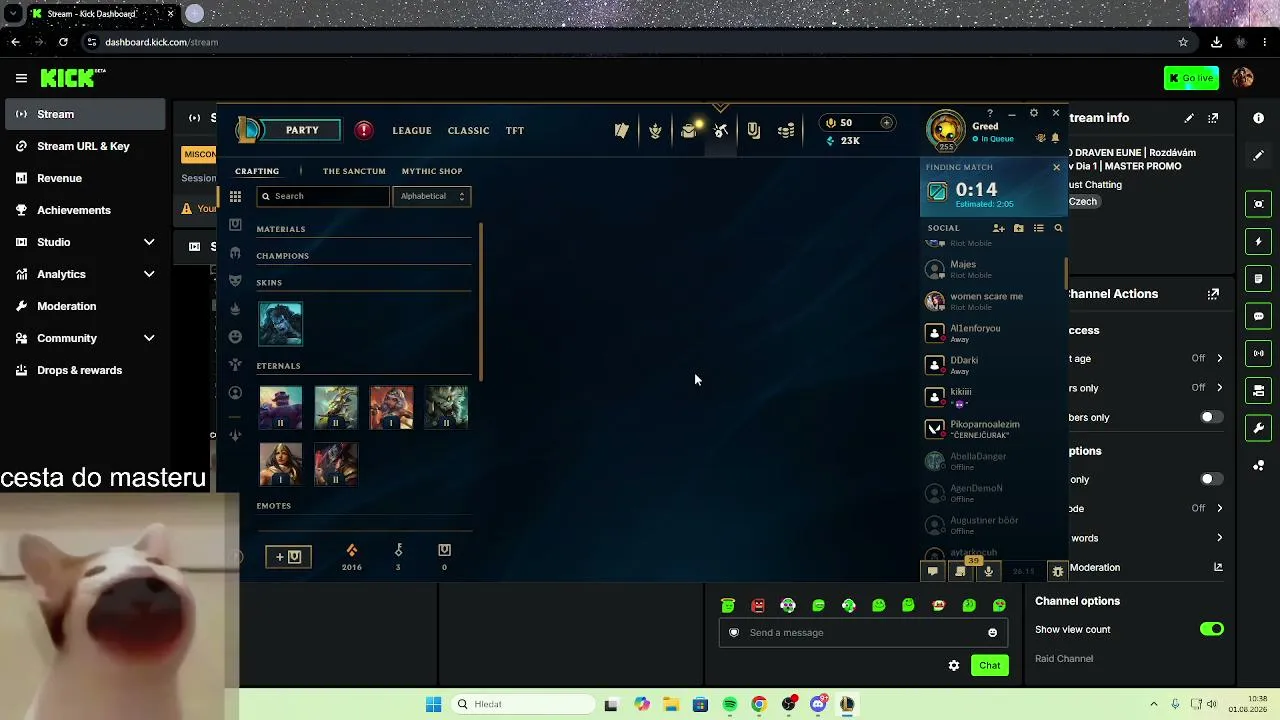Open Kick chat settings gear

click(x=954, y=666)
